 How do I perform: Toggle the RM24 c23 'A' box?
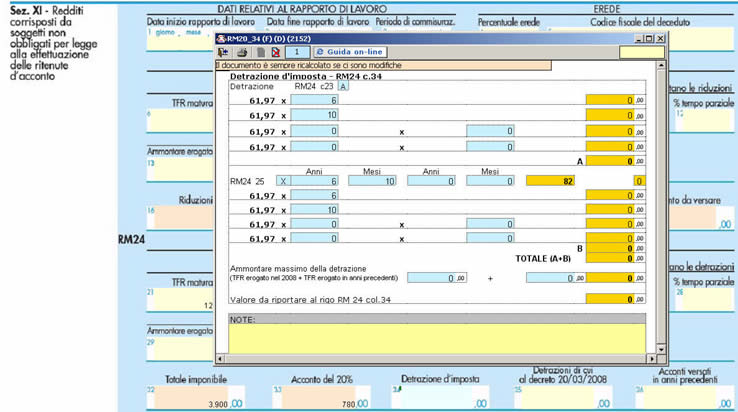(343, 86)
